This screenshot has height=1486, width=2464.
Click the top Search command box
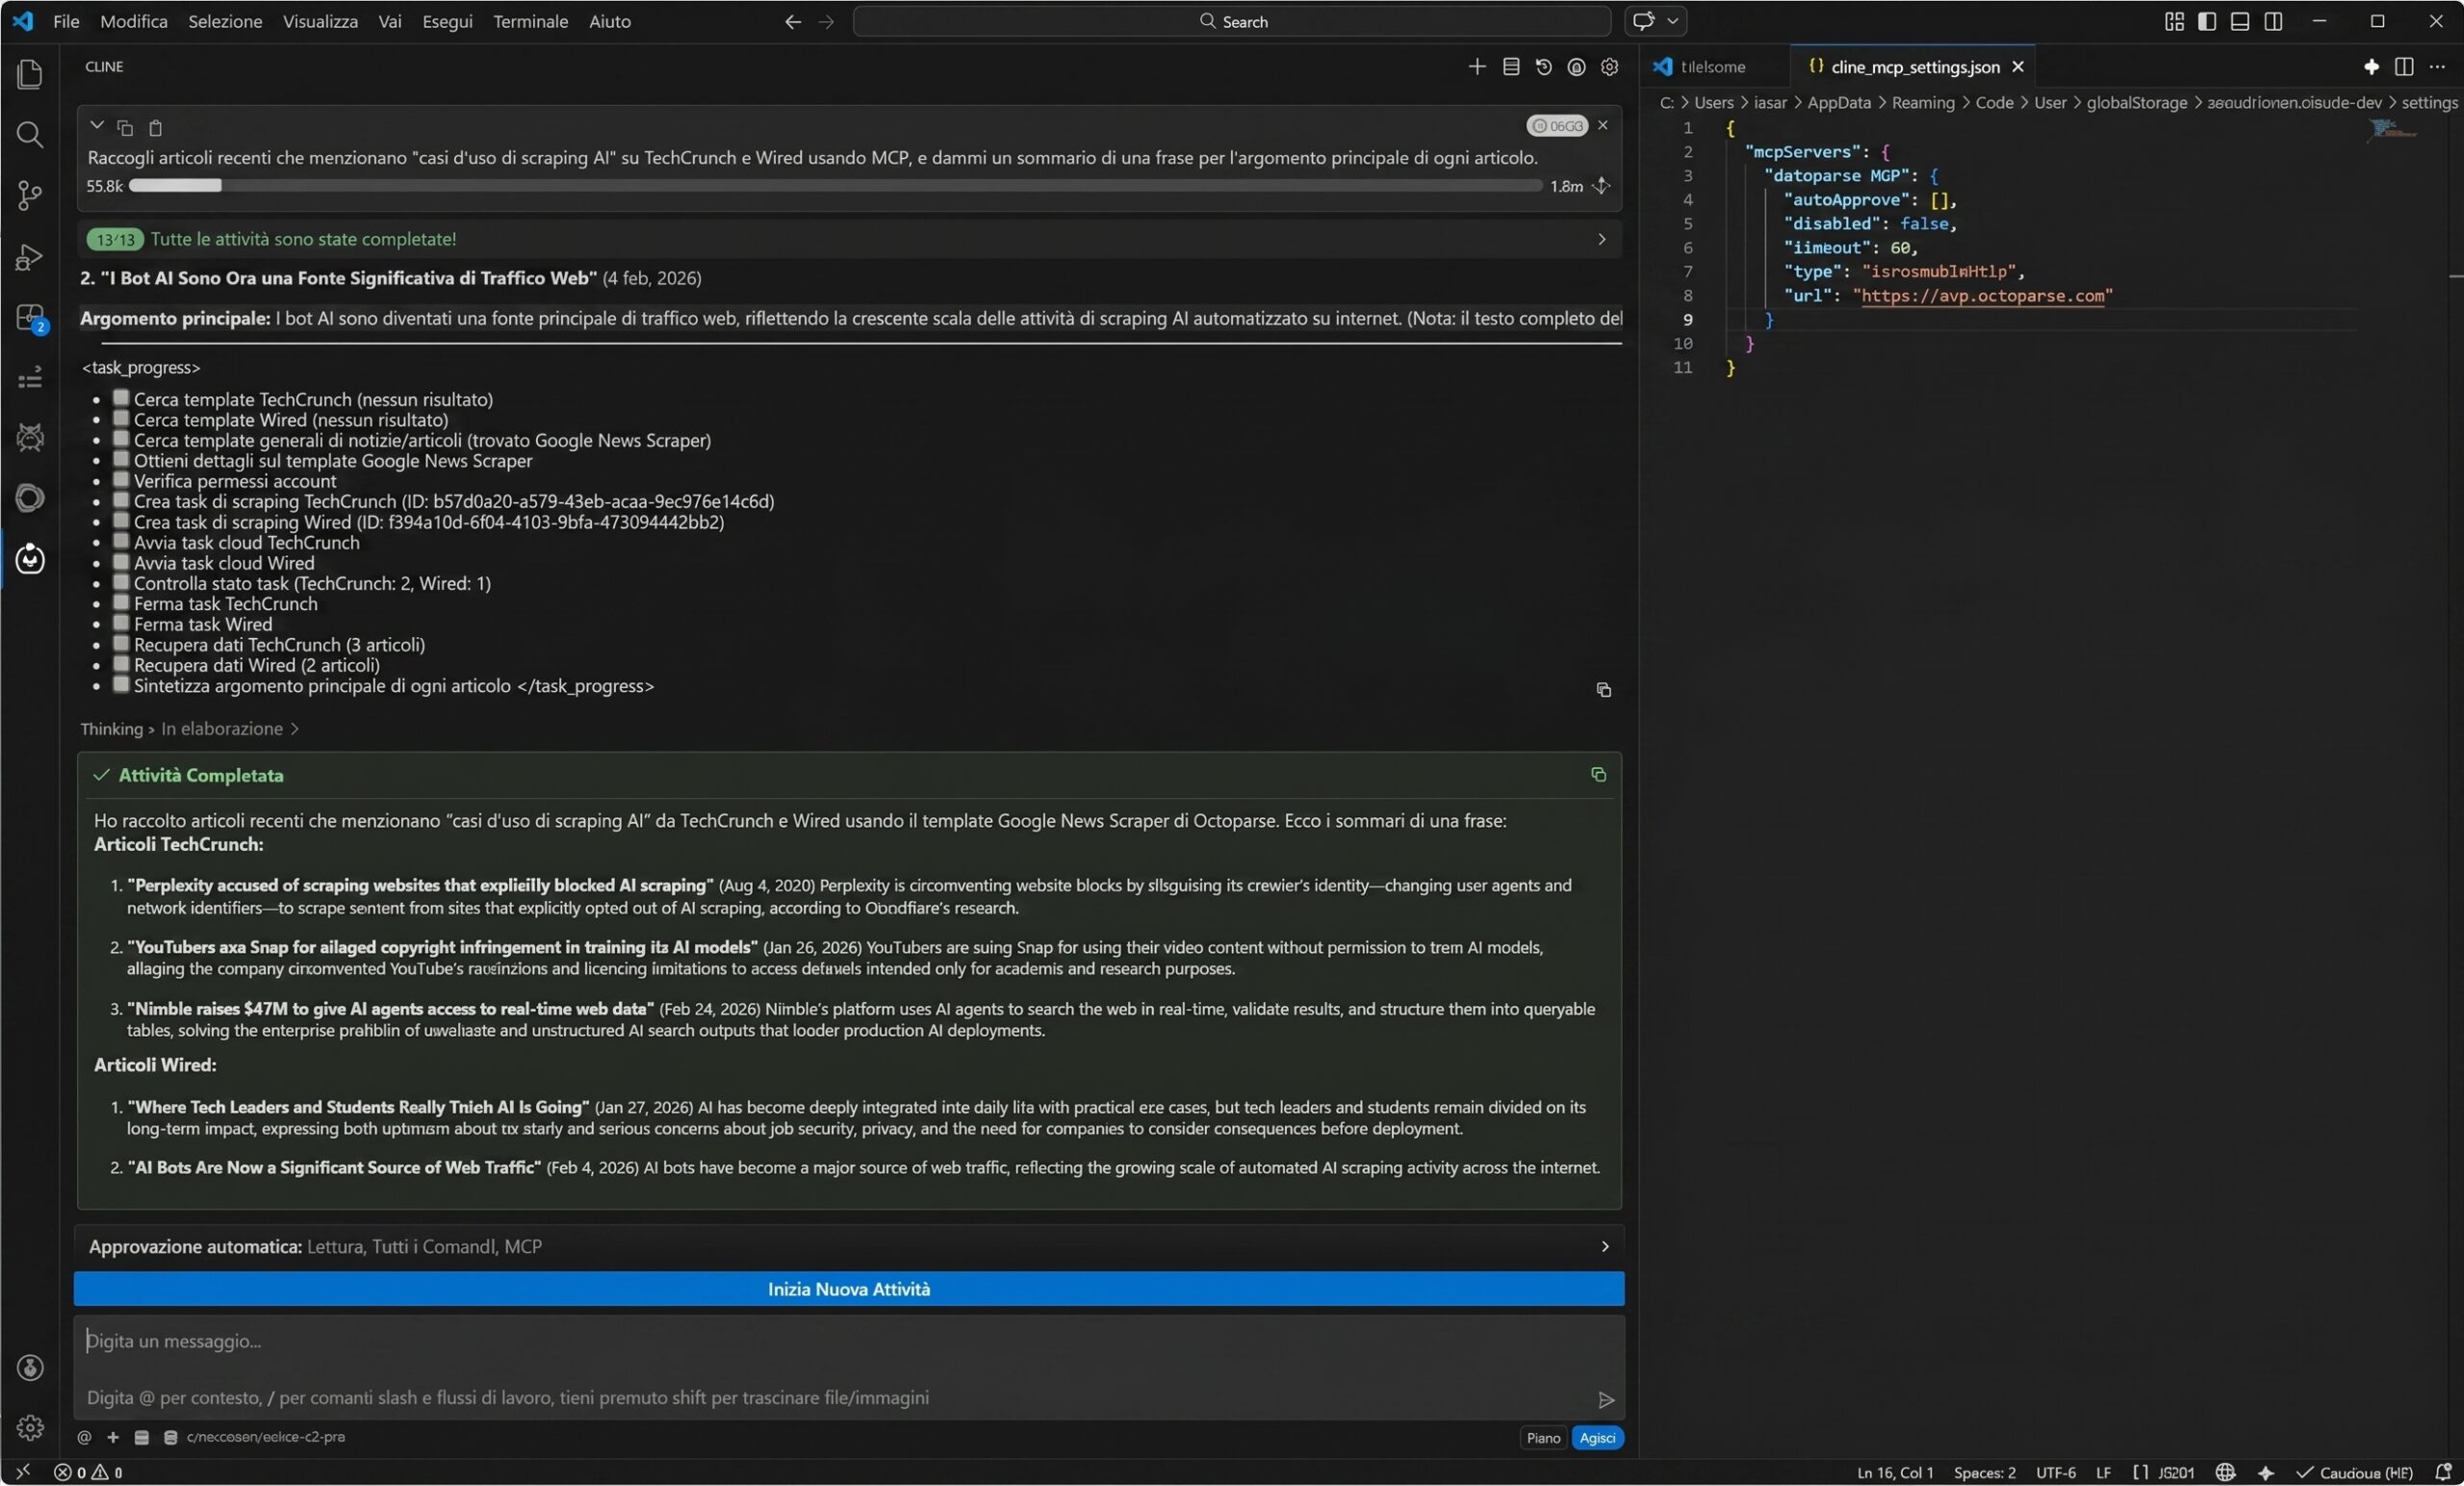(1232, 21)
